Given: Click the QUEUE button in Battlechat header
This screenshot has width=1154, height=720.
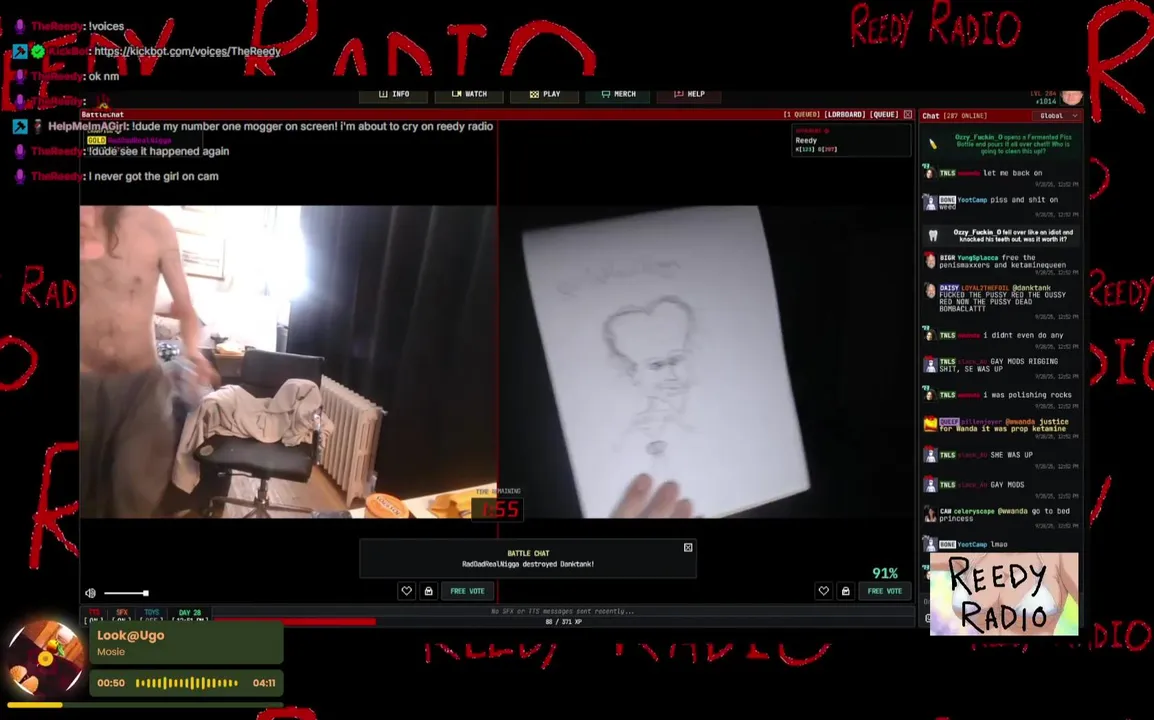Looking at the screenshot, I should tap(884, 115).
